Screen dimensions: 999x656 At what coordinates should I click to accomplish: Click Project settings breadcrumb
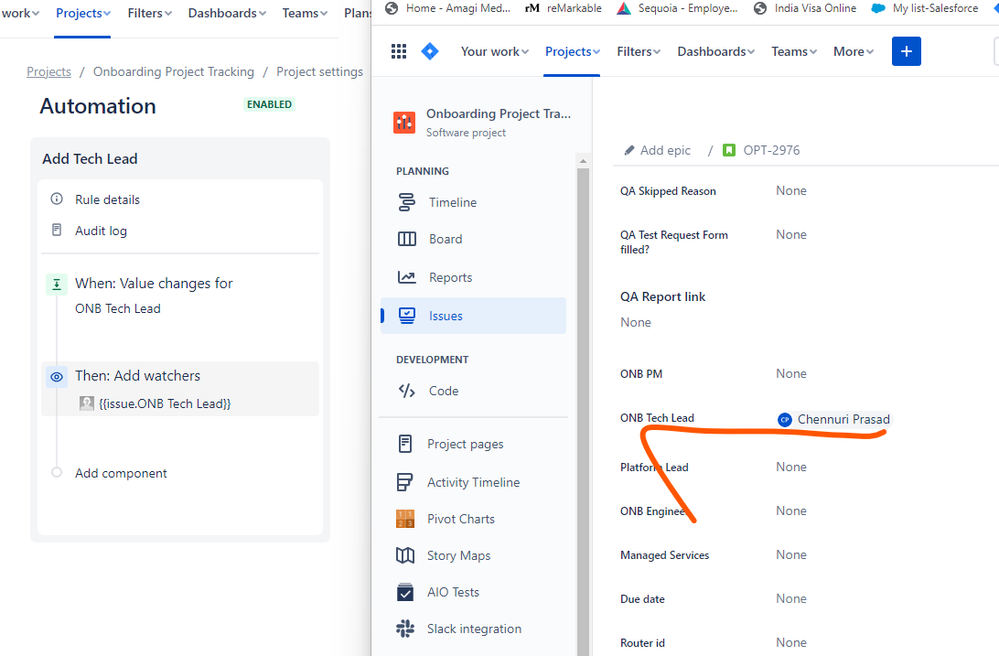(319, 72)
